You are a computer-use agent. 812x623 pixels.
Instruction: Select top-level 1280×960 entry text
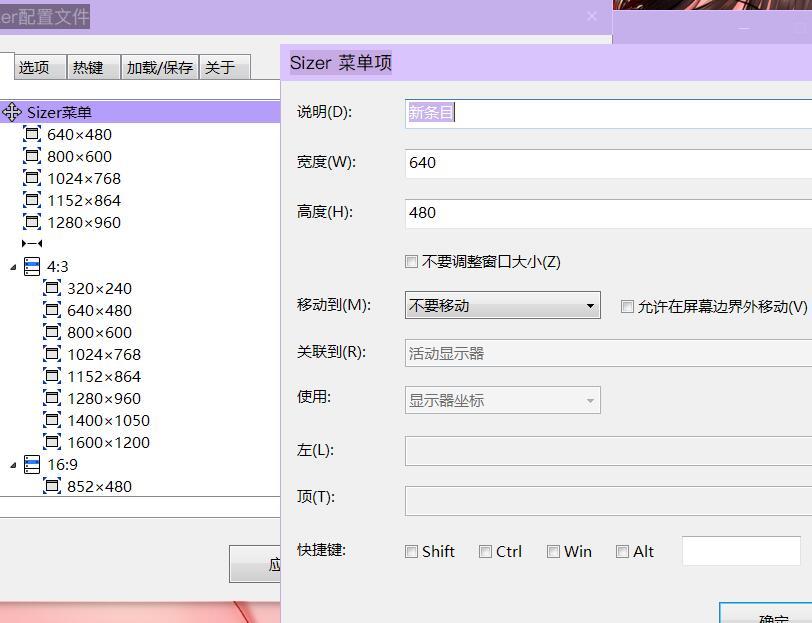(84, 223)
